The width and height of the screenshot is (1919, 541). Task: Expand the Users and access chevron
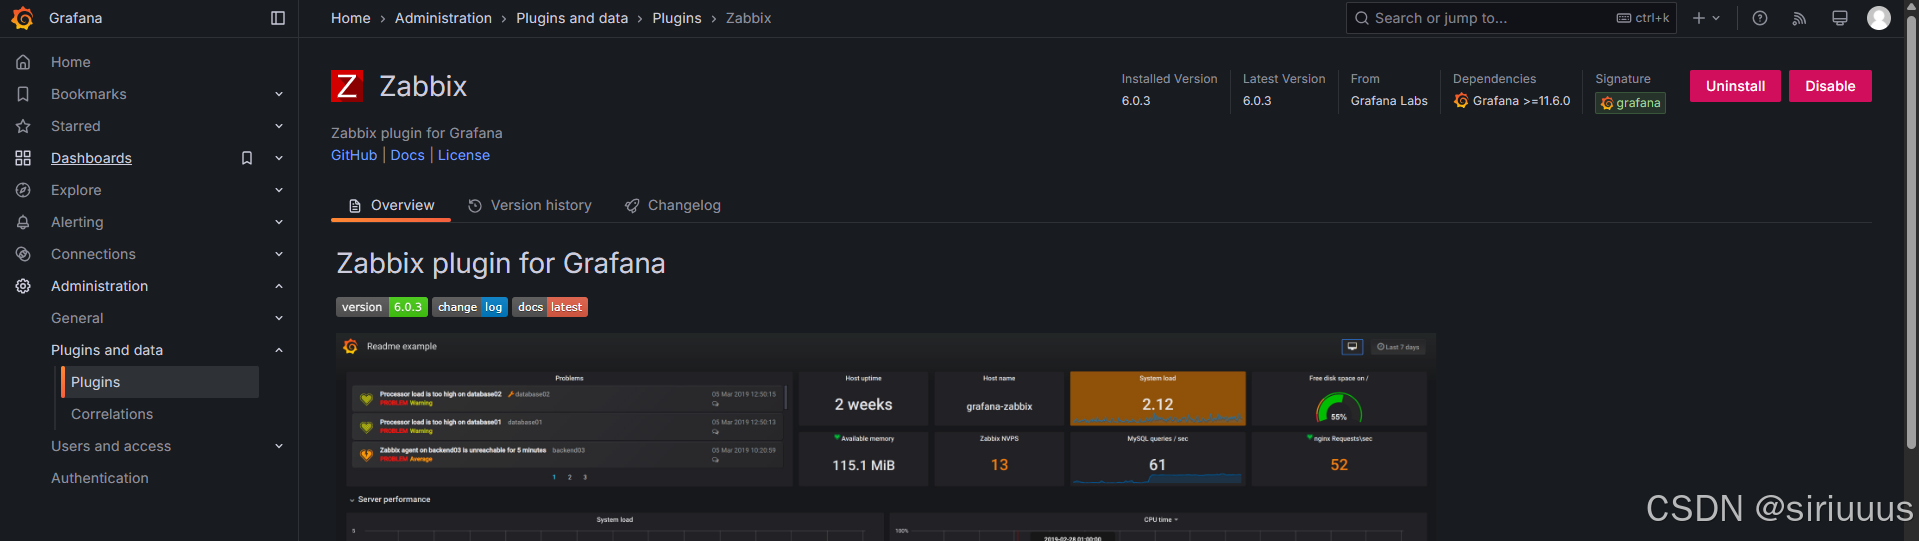coord(279,446)
